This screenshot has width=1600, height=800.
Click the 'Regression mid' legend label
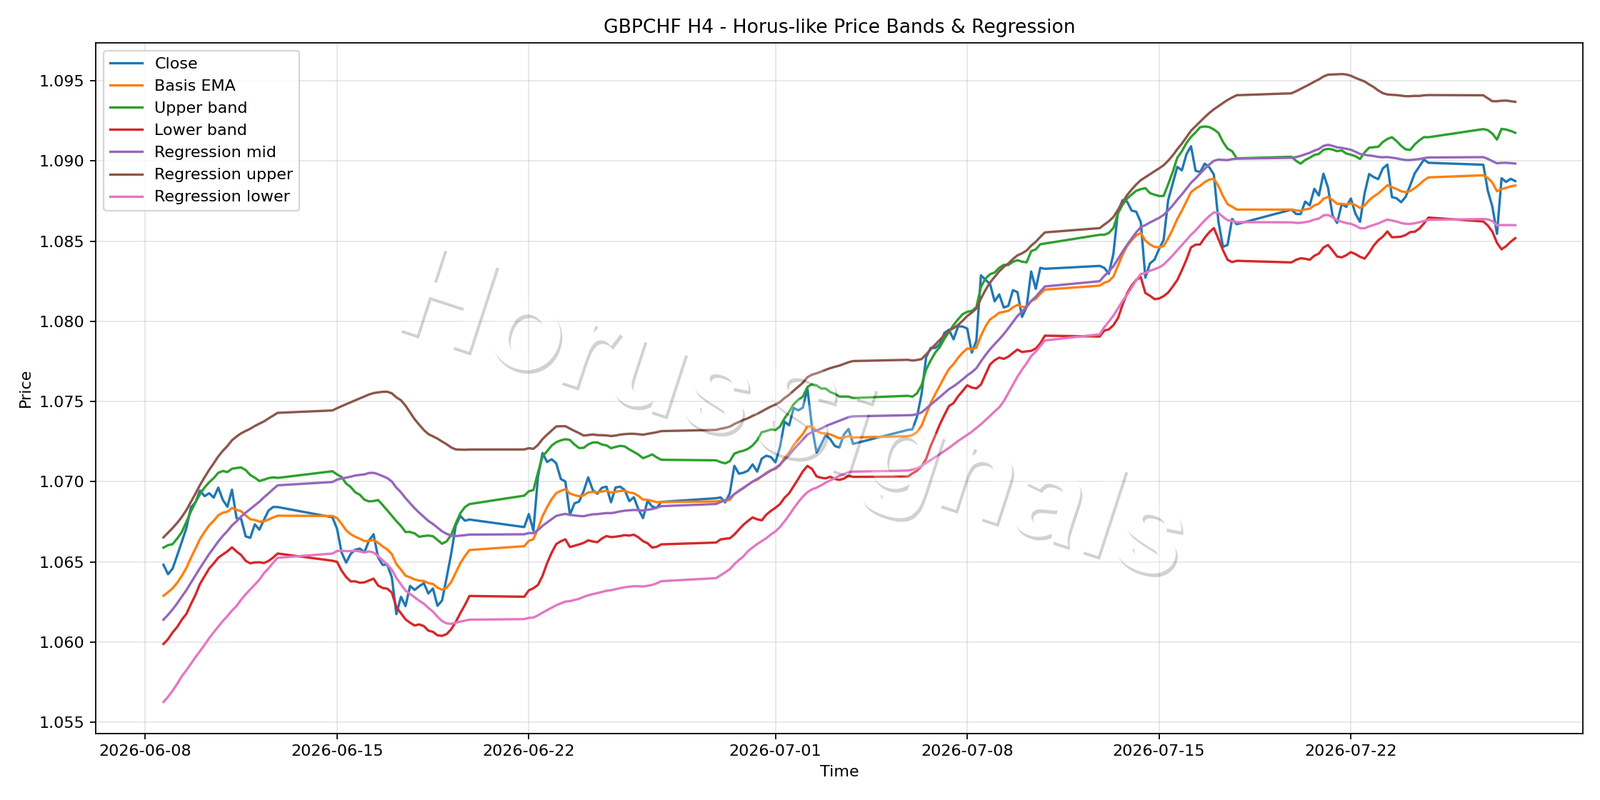215,152
